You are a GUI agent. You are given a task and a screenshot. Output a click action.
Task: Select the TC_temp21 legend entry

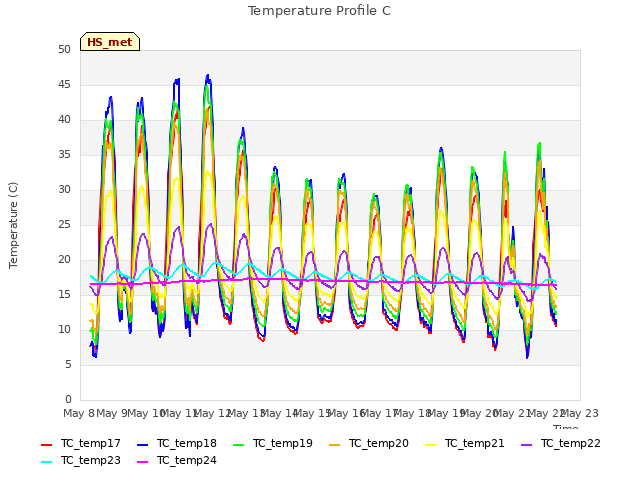tap(464, 444)
